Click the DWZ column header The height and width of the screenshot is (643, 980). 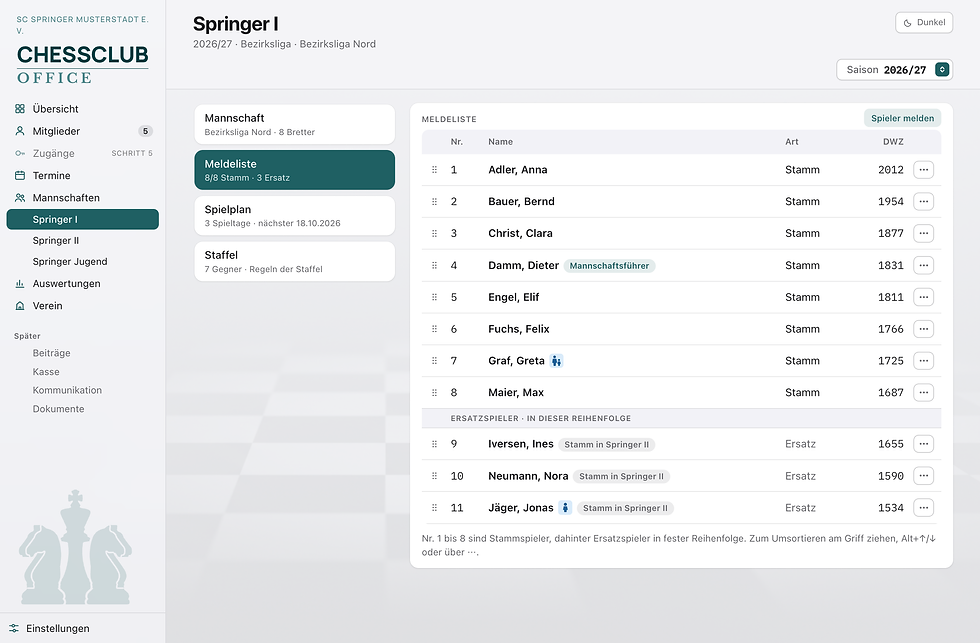point(893,142)
